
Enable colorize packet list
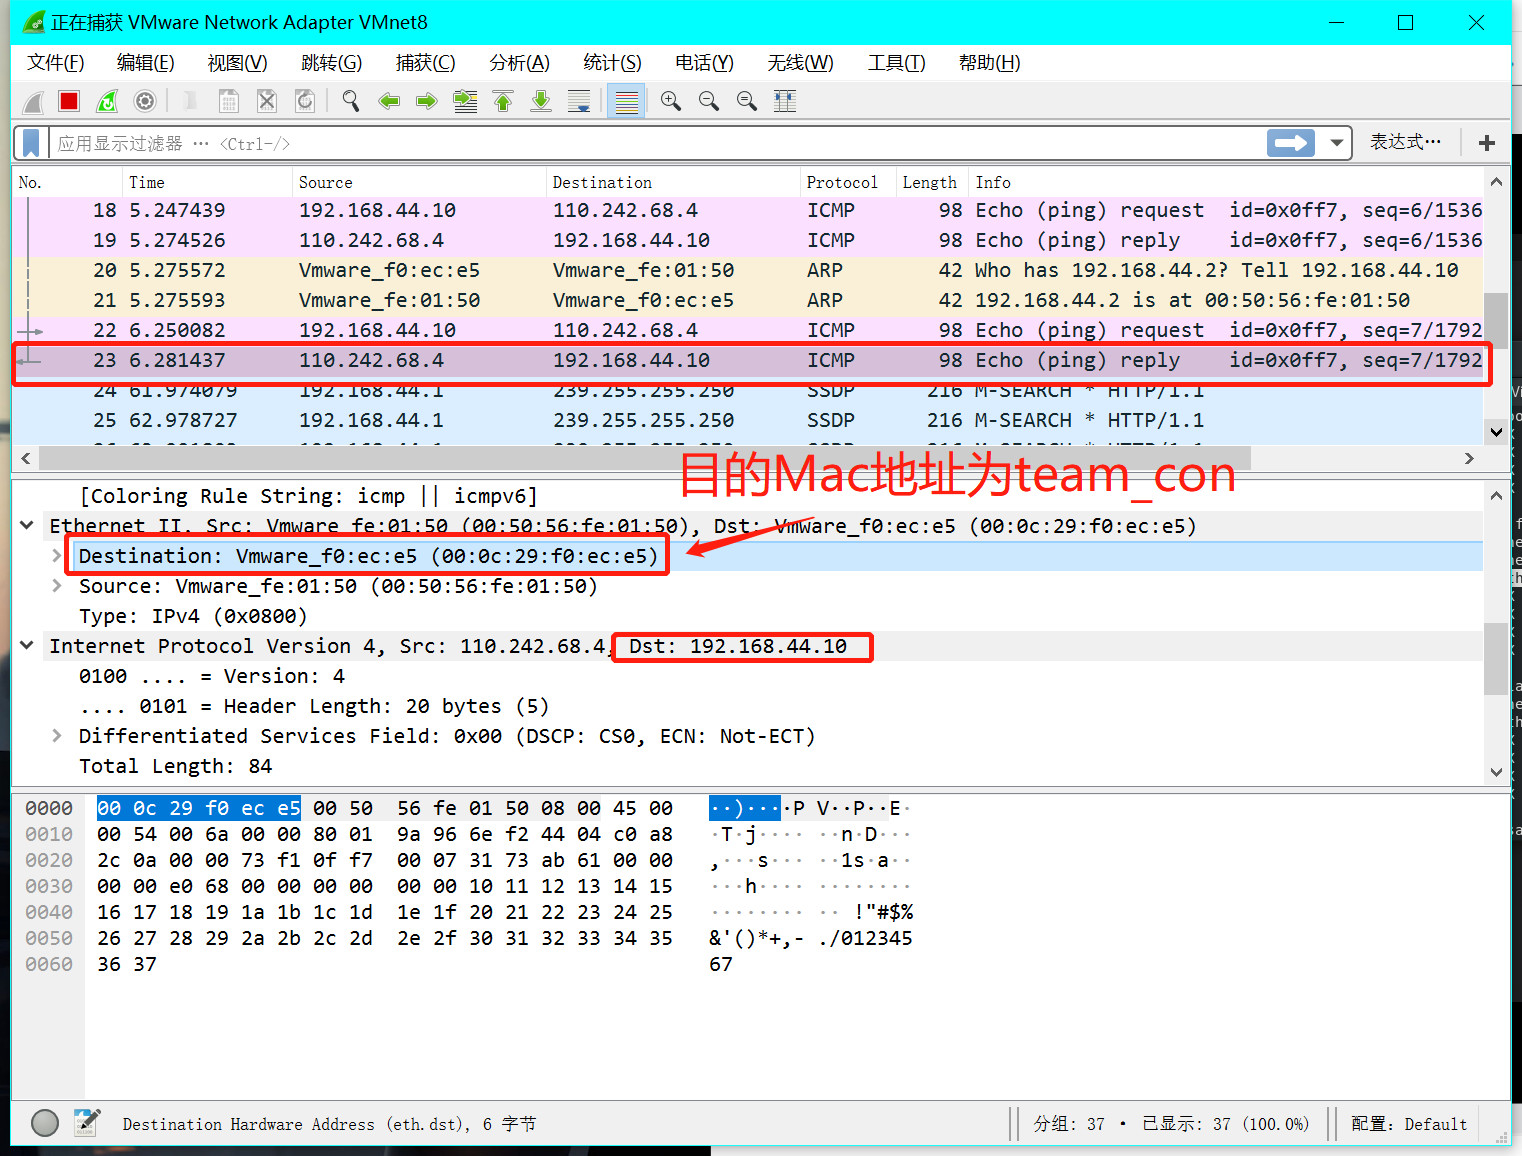point(625,100)
